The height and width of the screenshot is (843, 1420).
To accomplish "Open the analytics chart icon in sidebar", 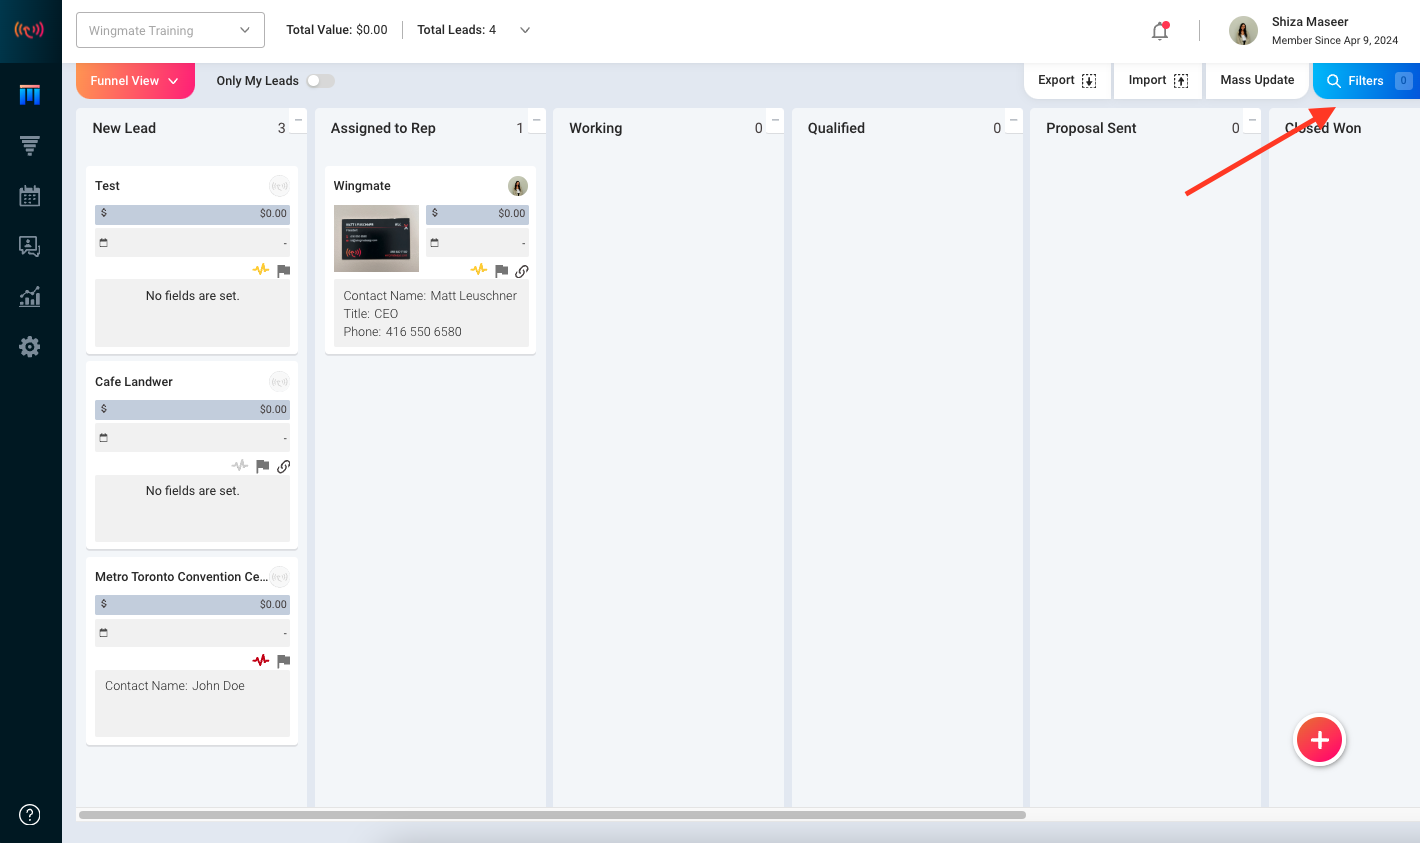I will (30, 296).
